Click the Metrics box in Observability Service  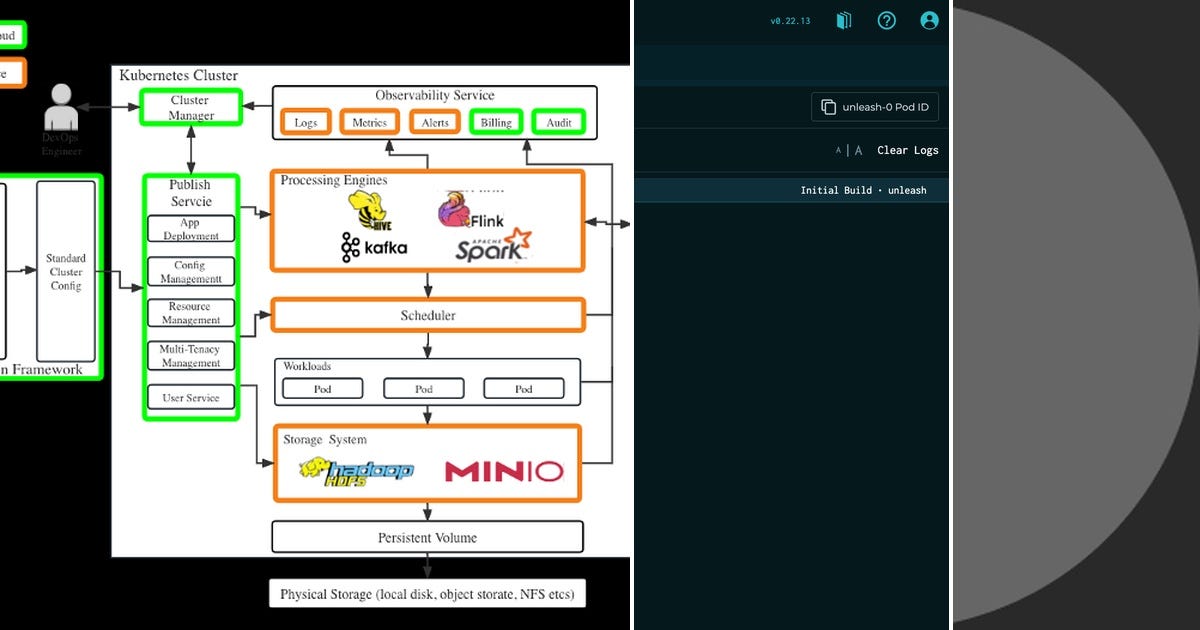coord(369,122)
